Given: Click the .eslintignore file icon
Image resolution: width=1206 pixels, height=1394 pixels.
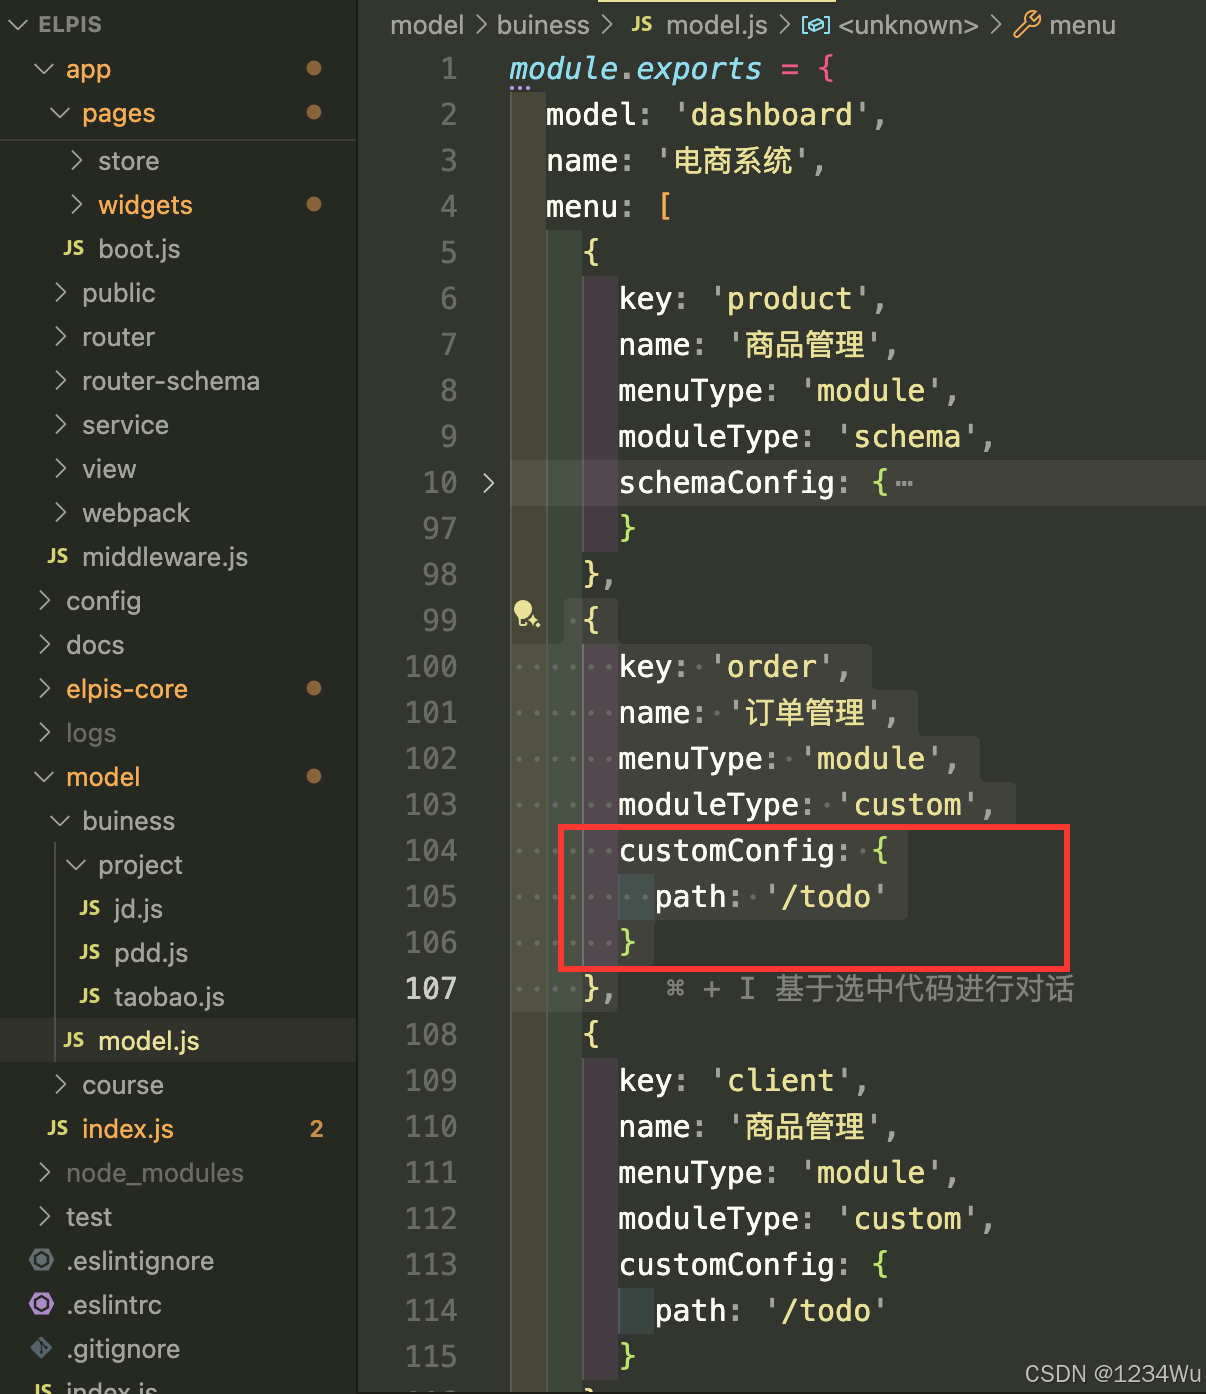Looking at the screenshot, I should coord(42,1260).
